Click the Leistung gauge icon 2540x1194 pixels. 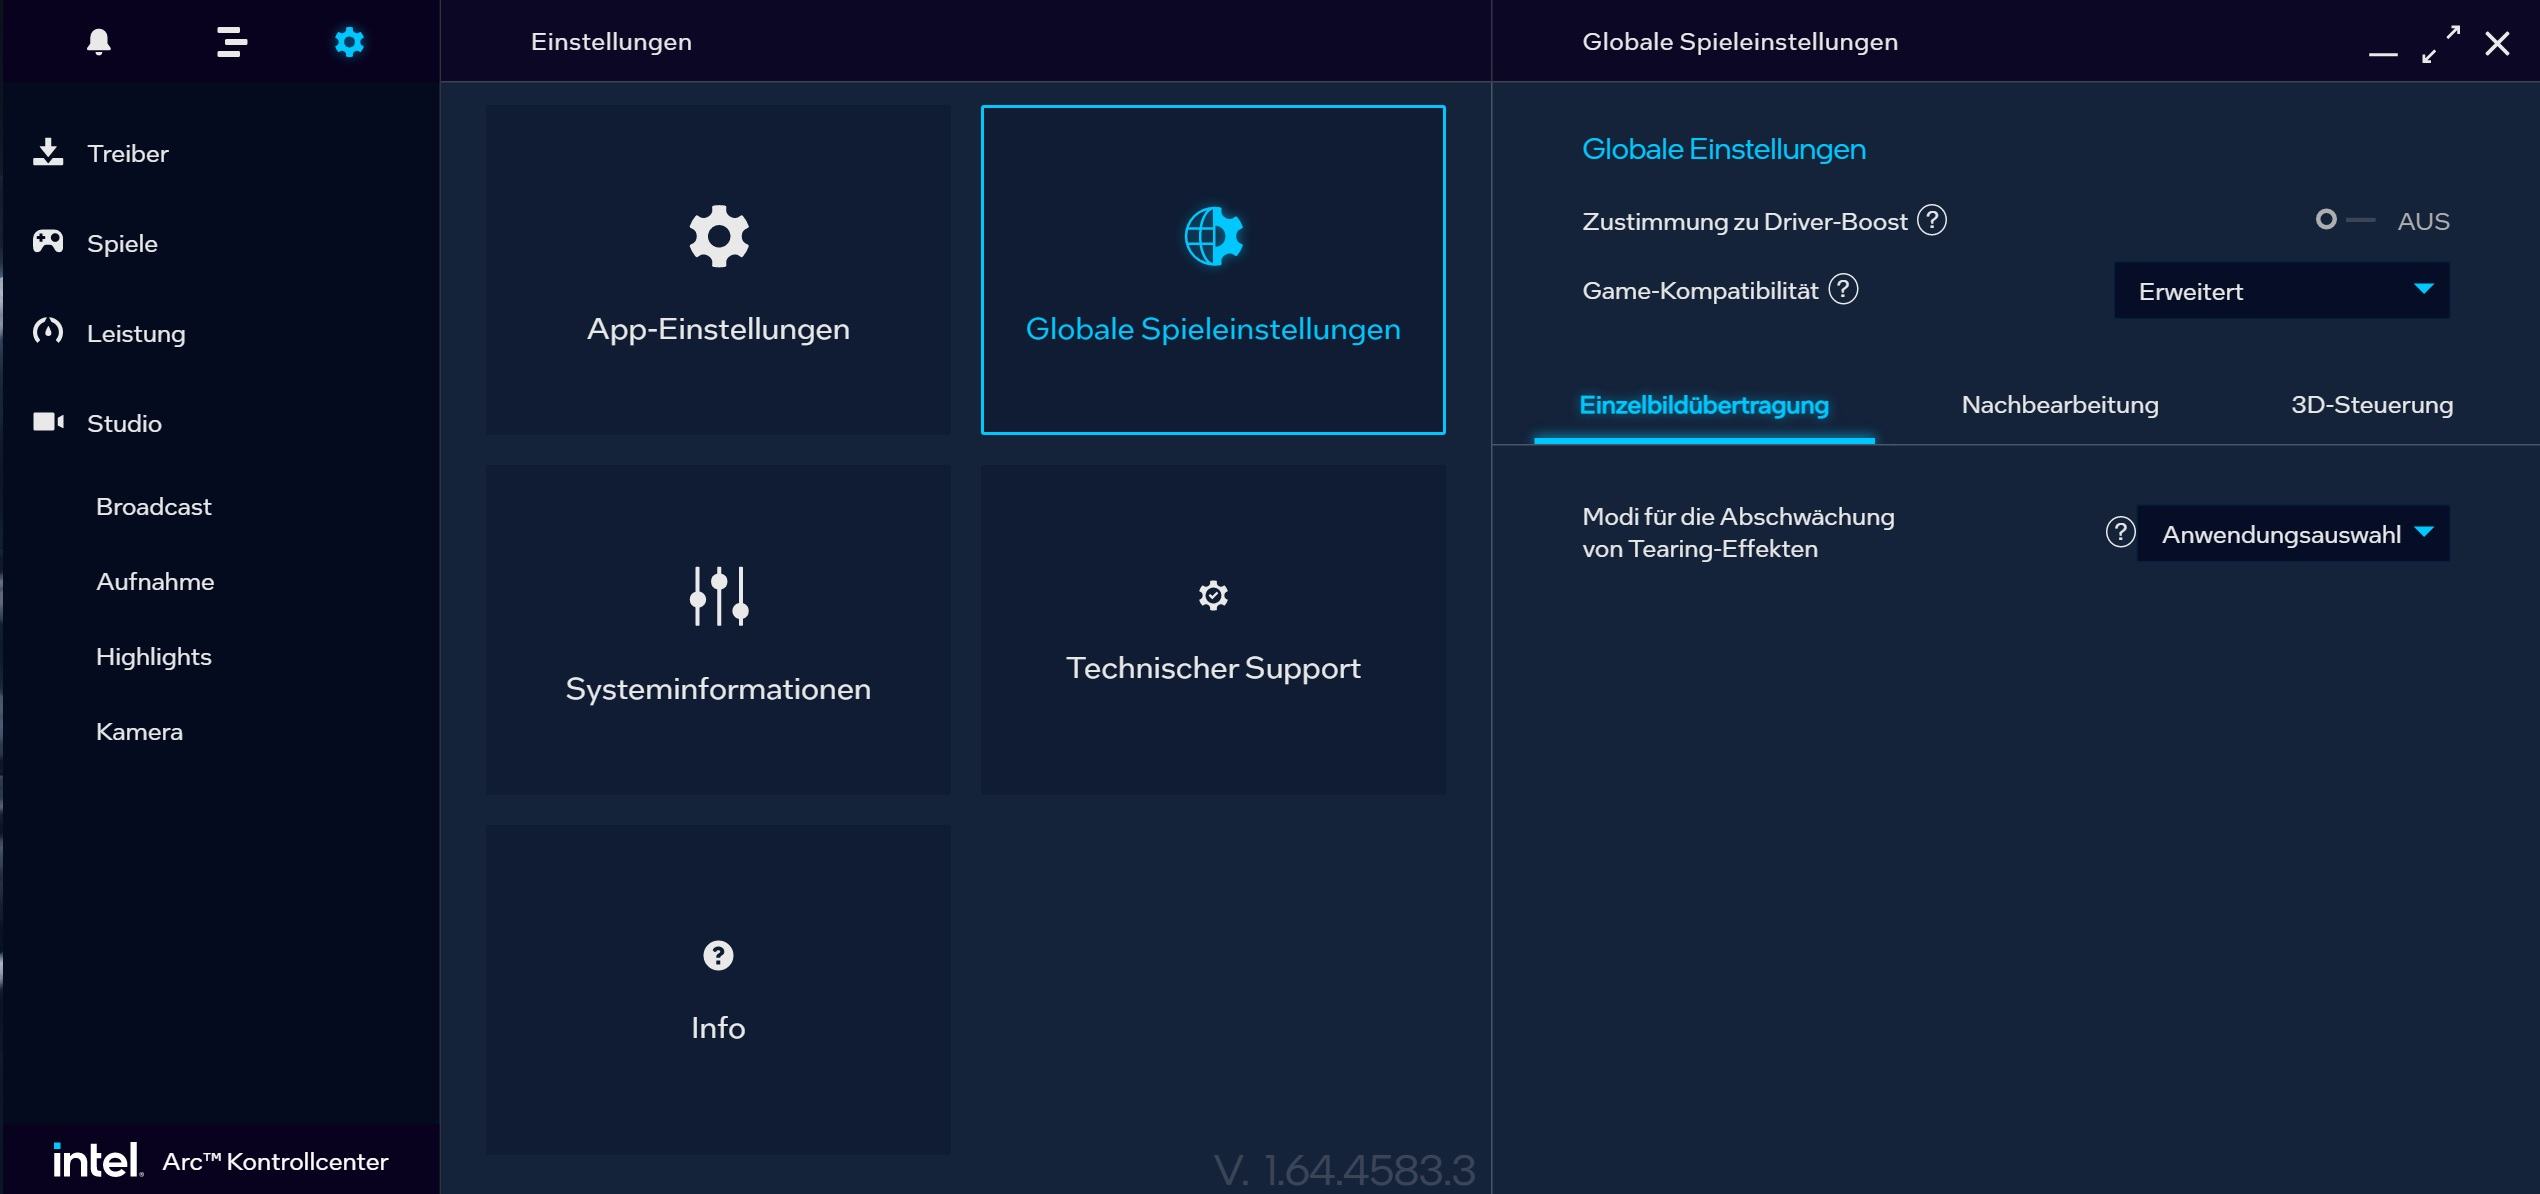point(48,332)
